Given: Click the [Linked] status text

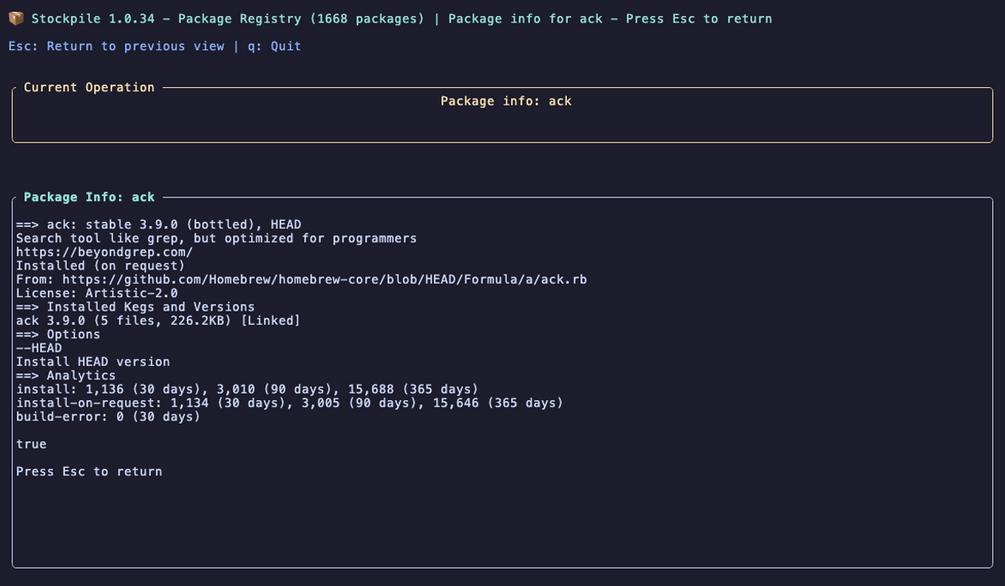Looking at the screenshot, I should [x=270, y=321].
